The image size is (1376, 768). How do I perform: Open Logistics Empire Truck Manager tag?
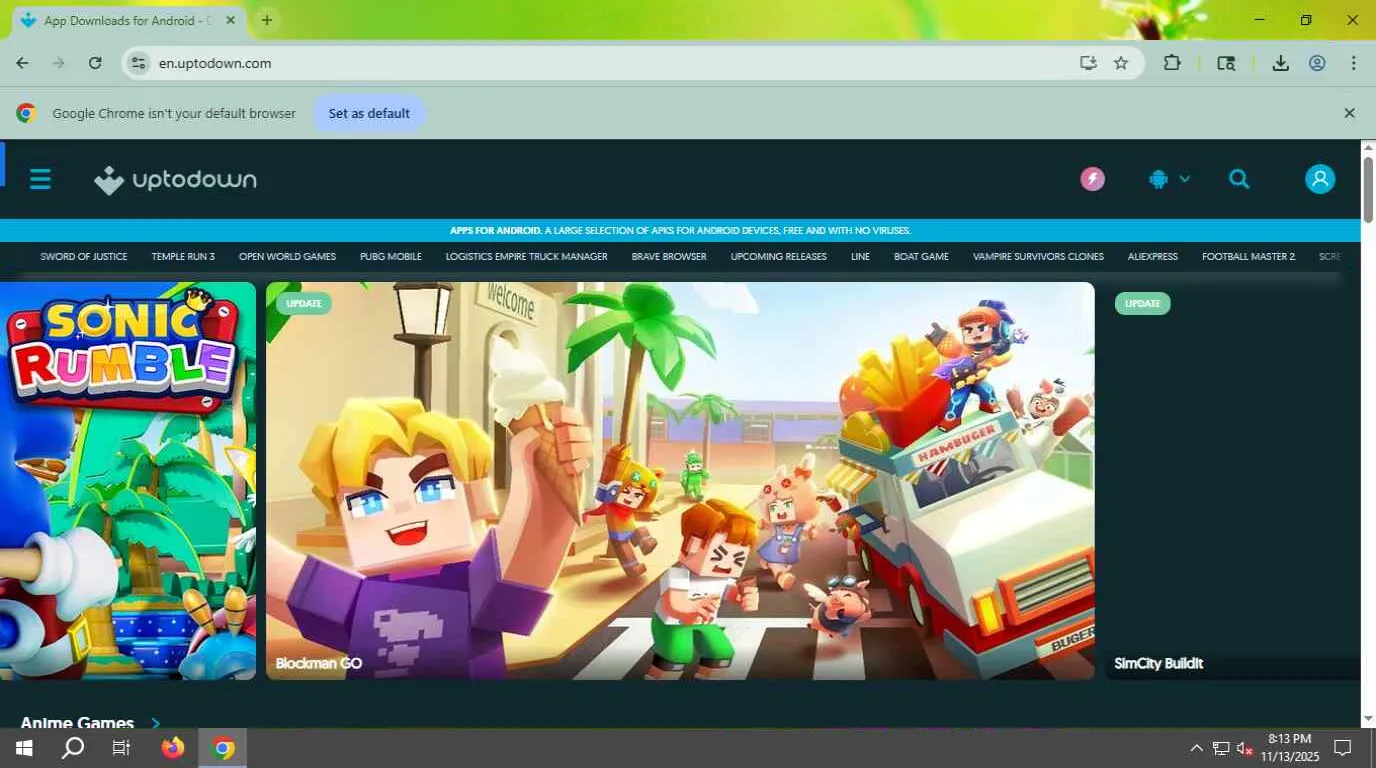[527, 257]
